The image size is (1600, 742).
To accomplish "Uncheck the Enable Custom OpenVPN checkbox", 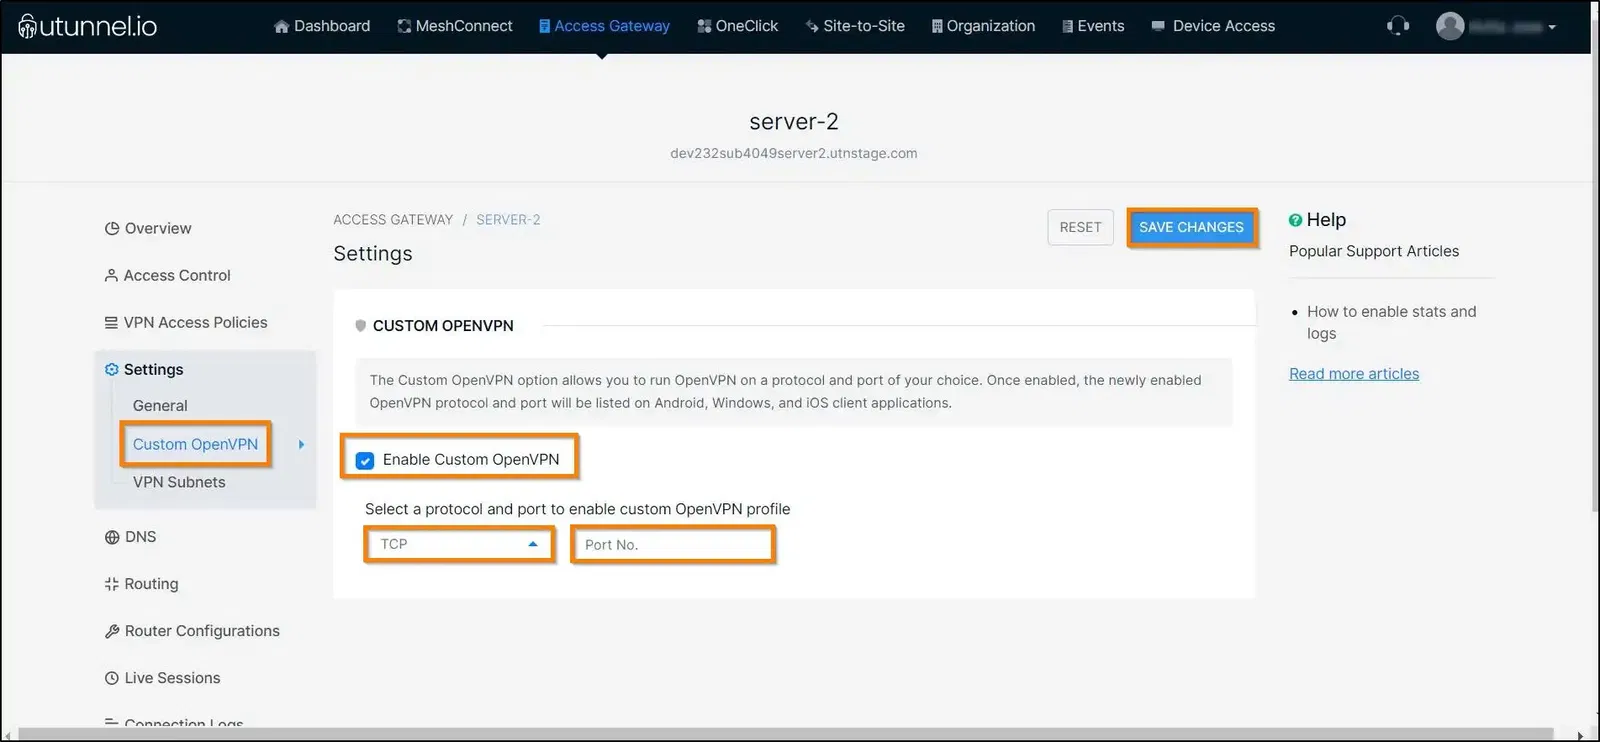I will [x=365, y=460].
